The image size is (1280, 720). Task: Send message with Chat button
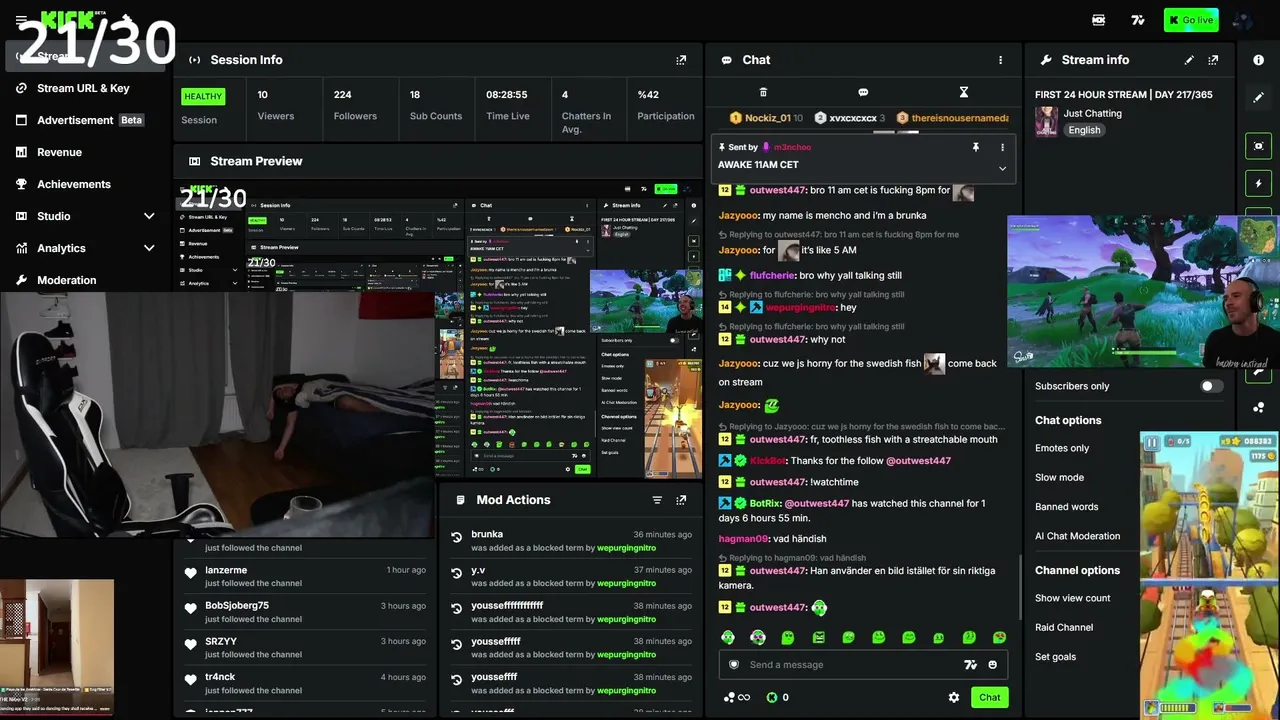click(x=989, y=697)
